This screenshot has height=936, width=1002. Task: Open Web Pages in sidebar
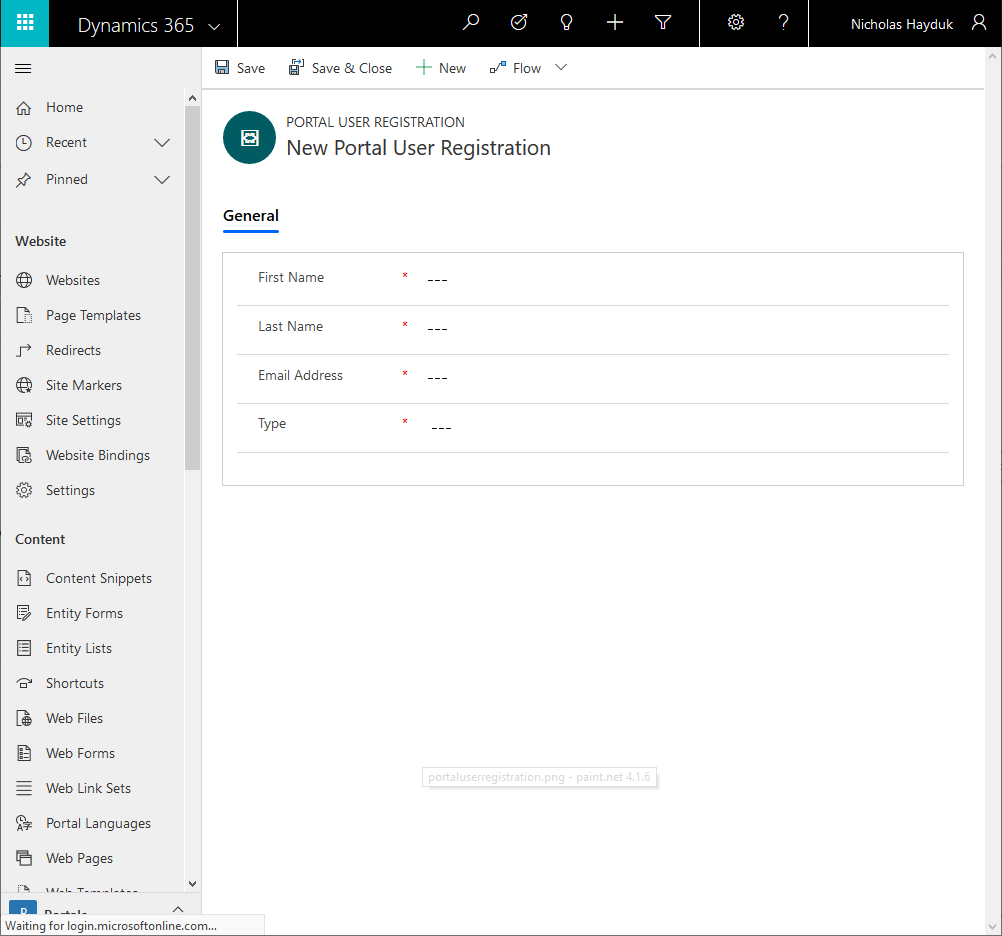(79, 859)
